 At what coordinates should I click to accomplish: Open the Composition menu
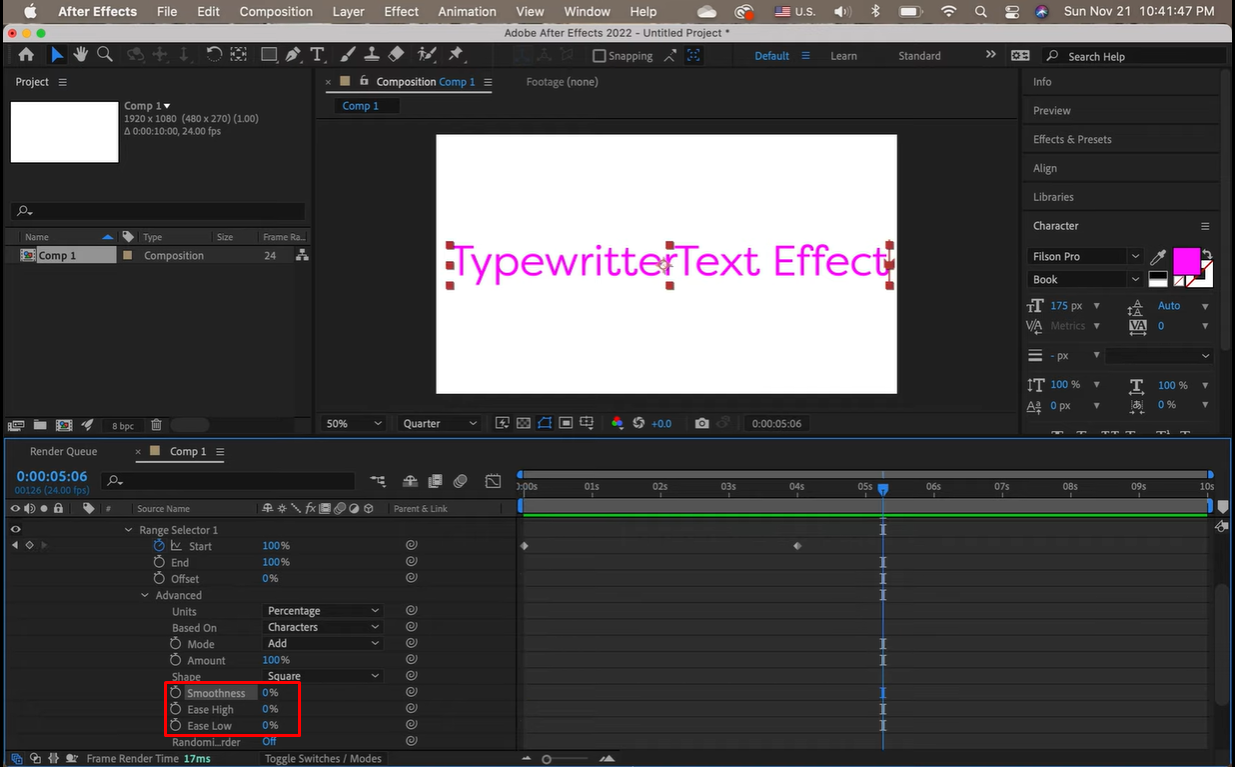[x=276, y=12]
